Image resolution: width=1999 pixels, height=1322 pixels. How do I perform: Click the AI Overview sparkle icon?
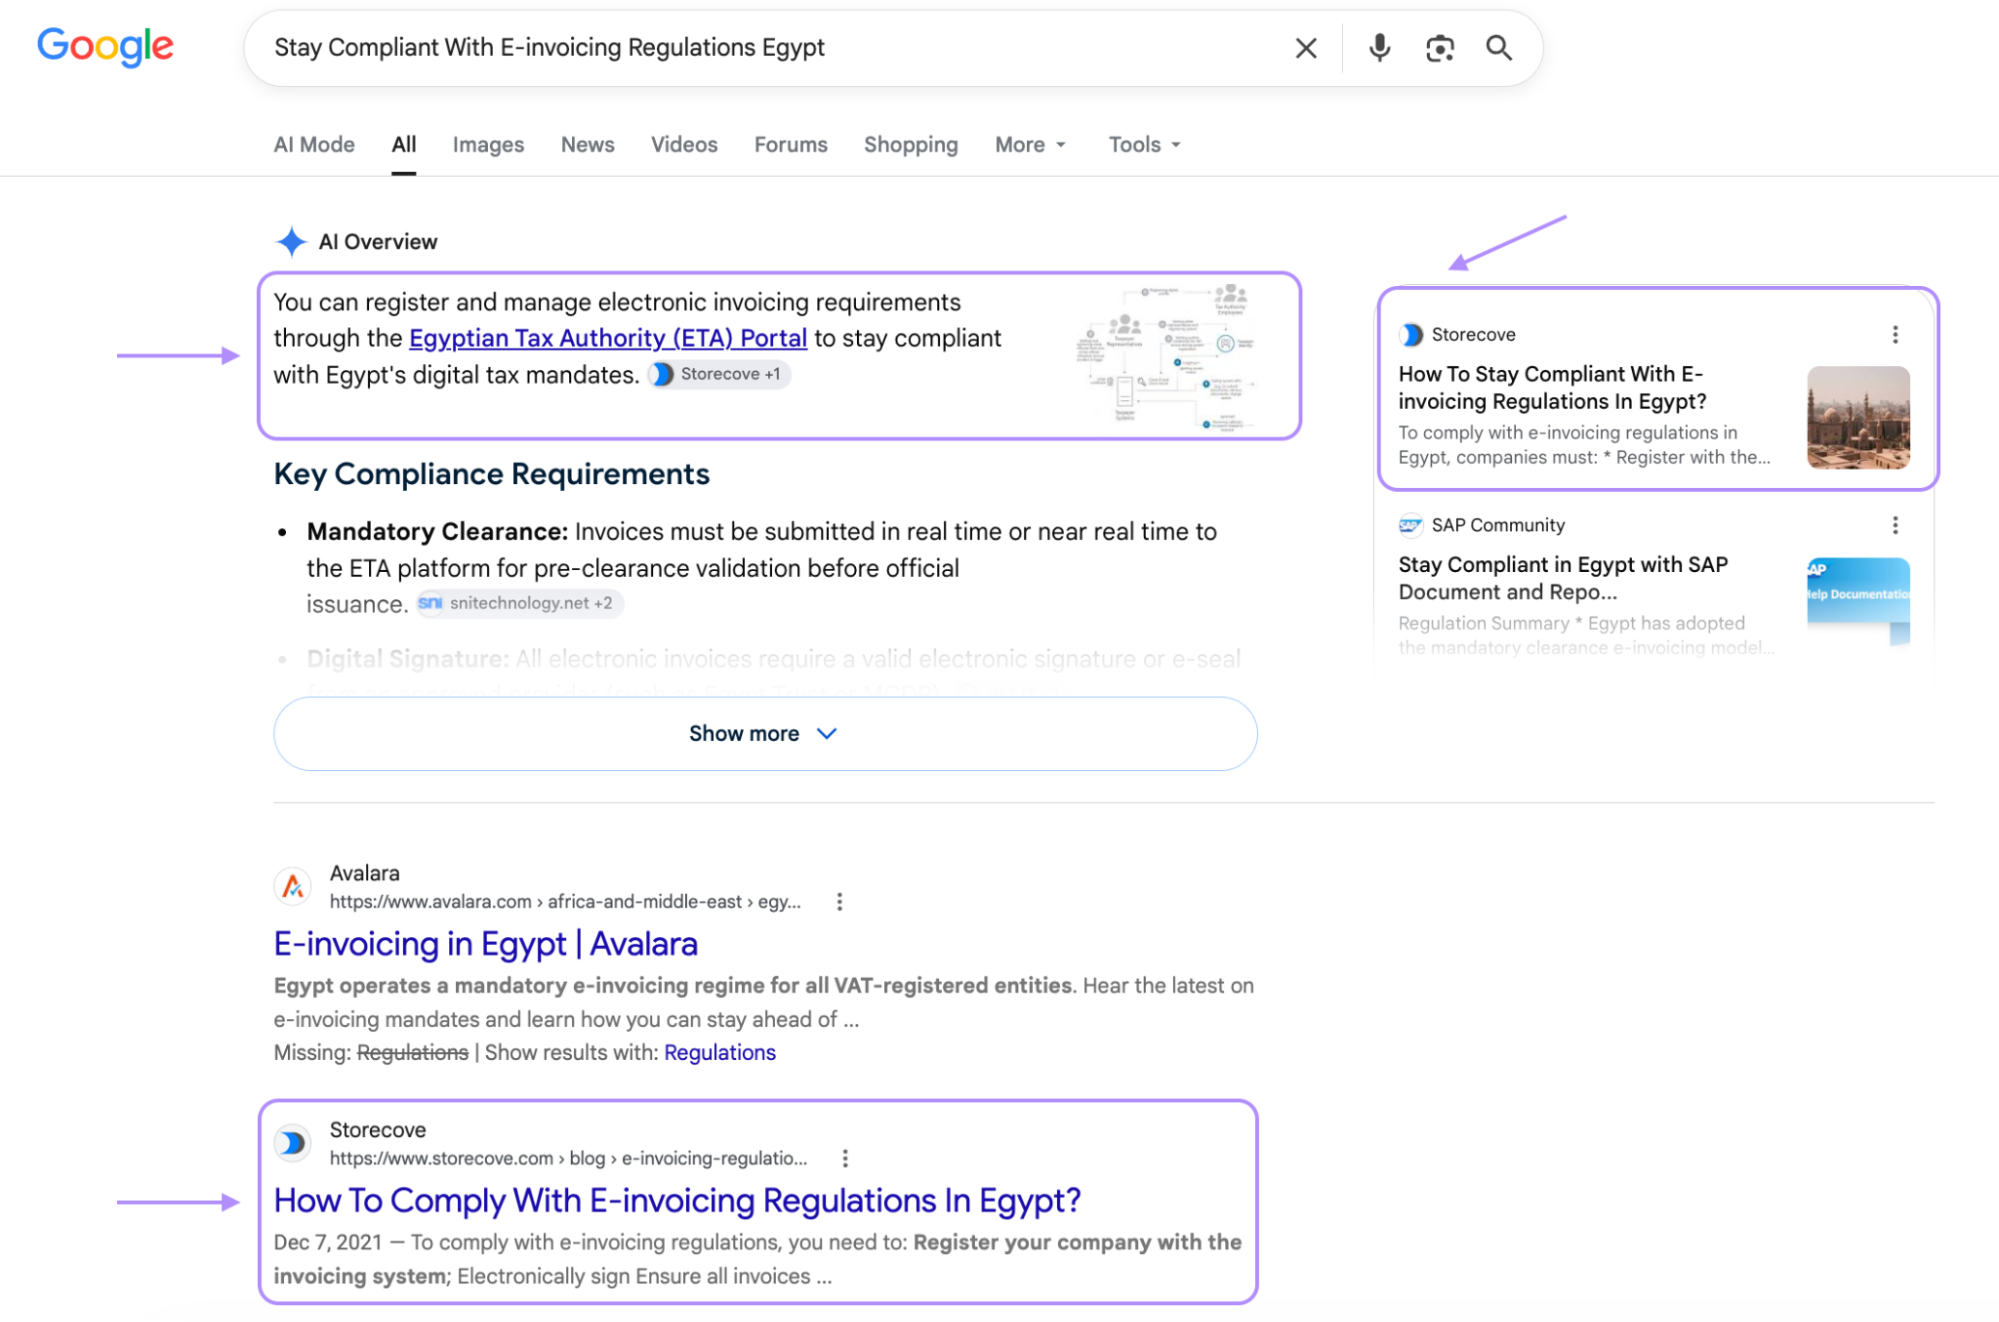290,241
